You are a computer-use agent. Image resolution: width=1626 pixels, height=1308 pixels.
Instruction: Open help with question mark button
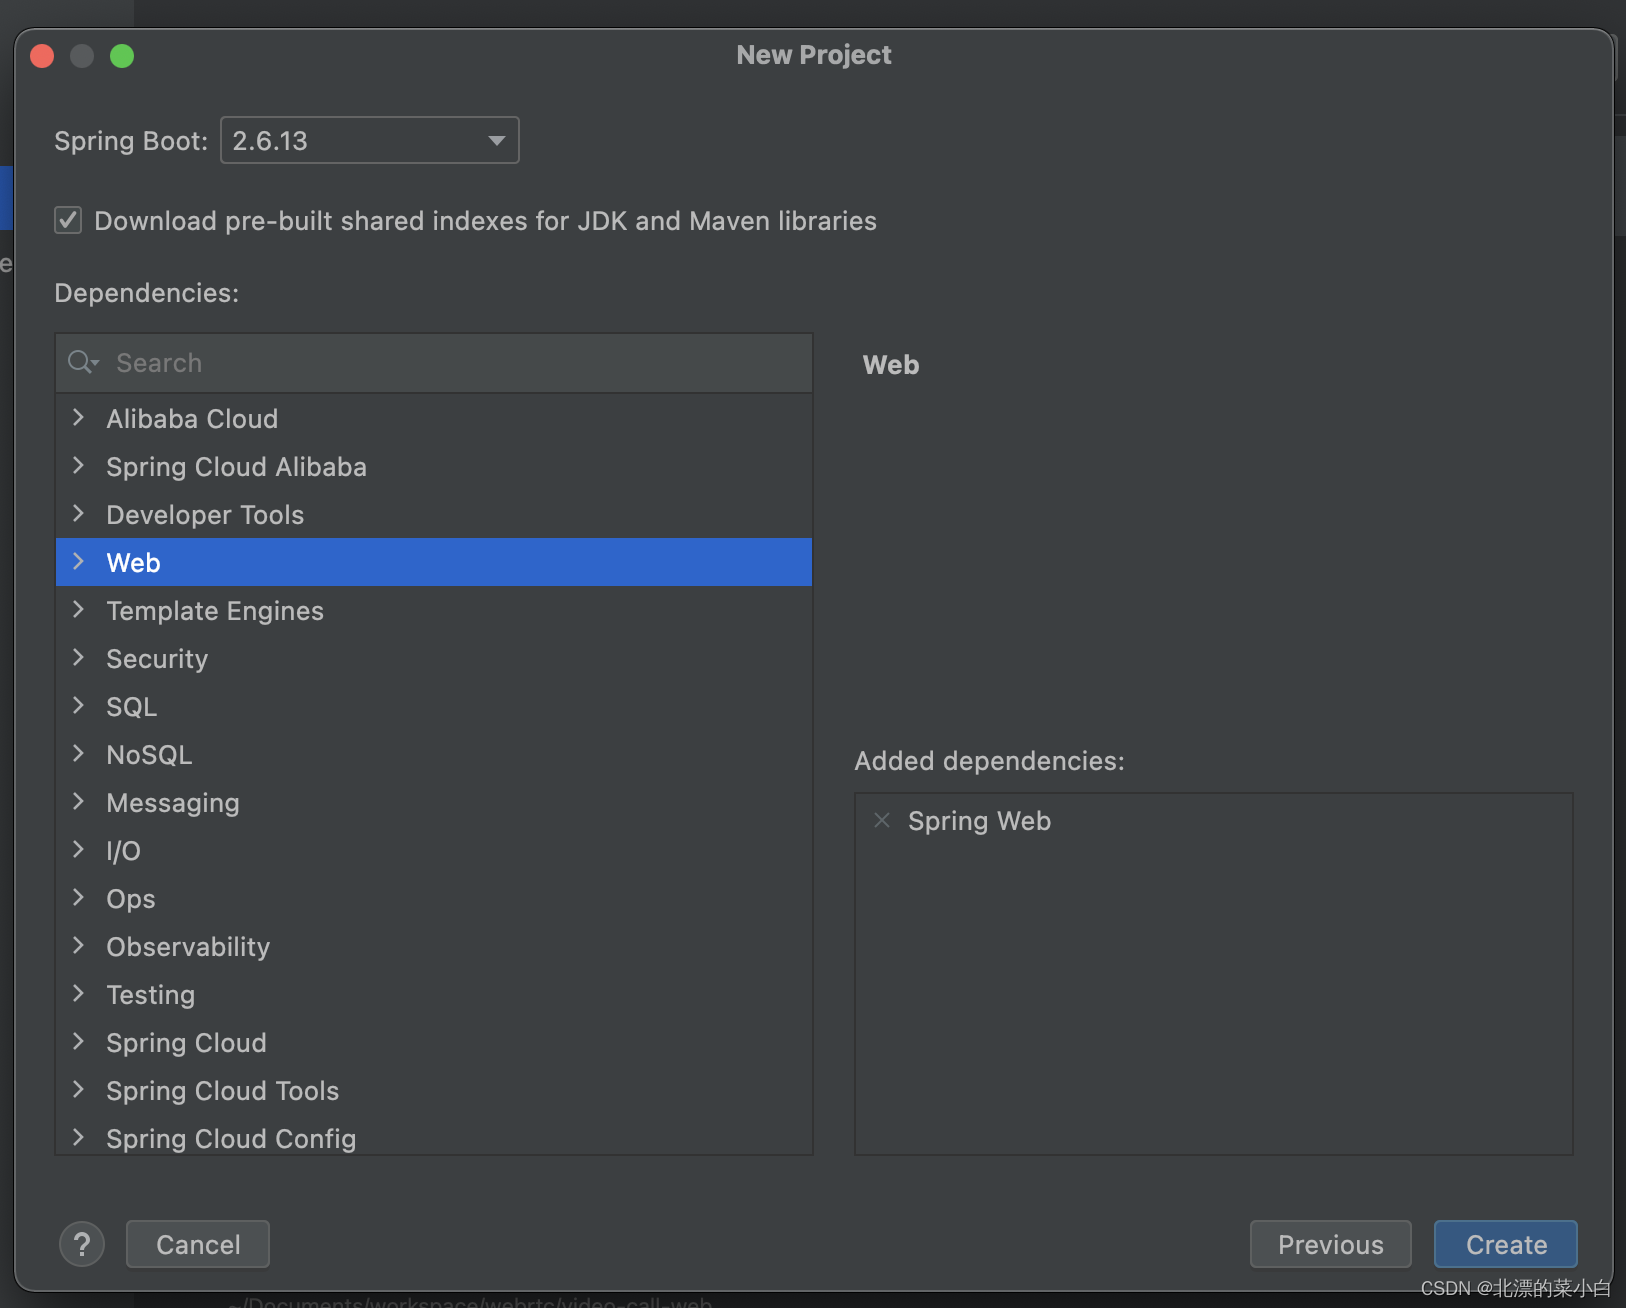point(82,1244)
